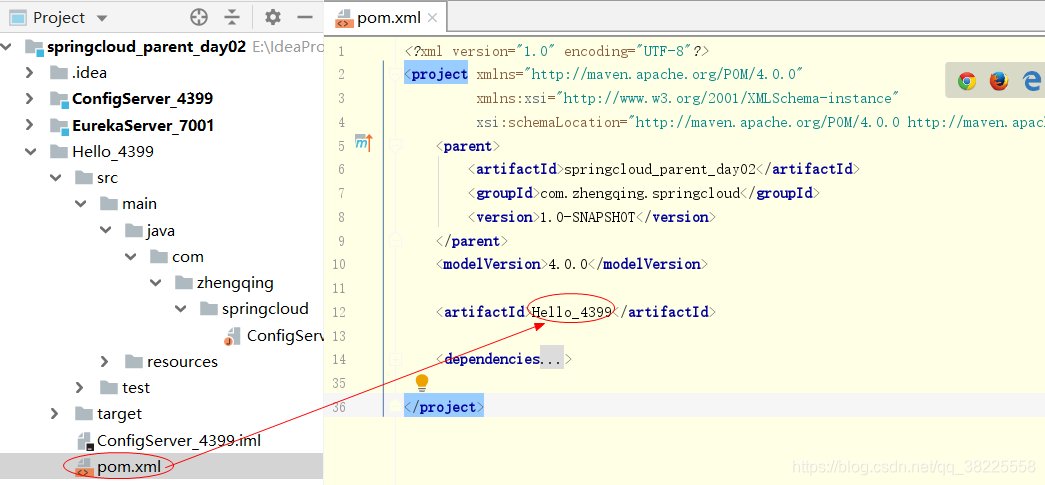Select pom.xml in the project tree
The width and height of the screenshot is (1045, 485).
[x=129, y=467]
